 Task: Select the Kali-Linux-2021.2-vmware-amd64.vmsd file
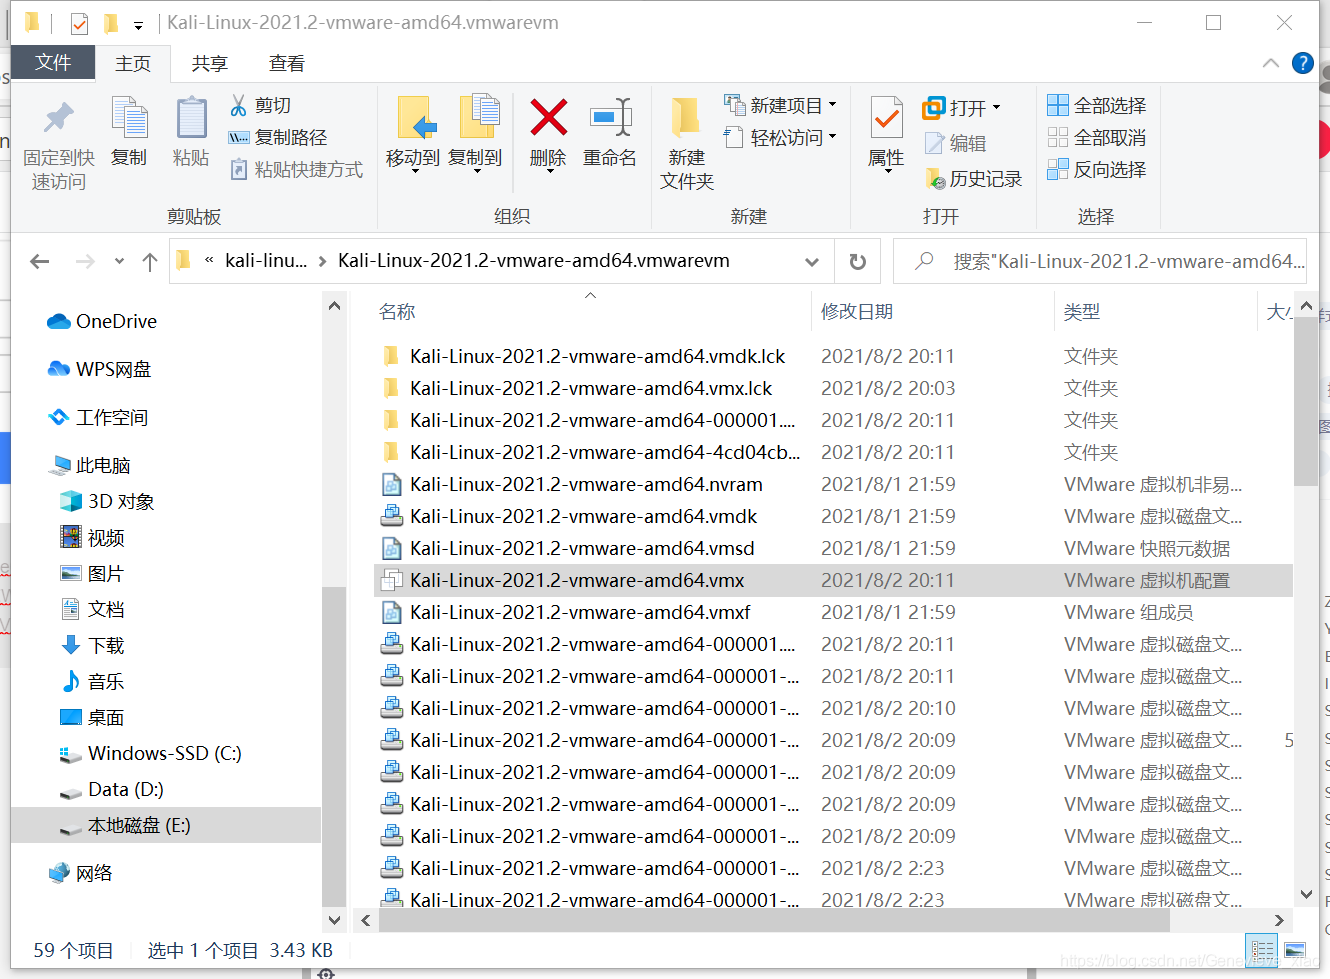pyautogui.click(x=582, y=548)
